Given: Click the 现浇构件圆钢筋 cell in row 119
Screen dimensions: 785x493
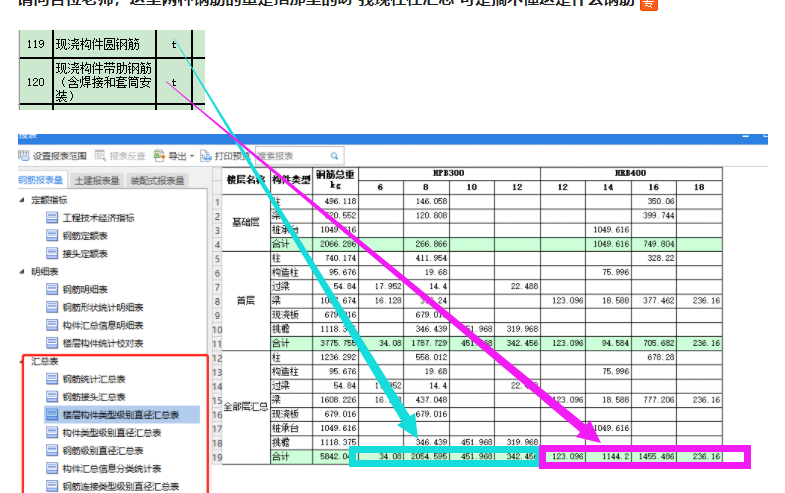Looking at the screenshot, I should (104, 44).
